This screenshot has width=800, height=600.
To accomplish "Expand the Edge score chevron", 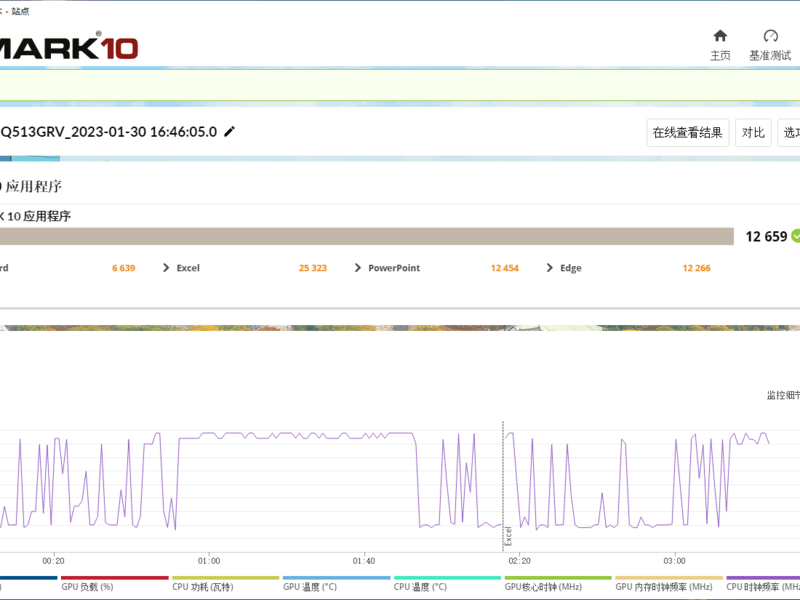I will pyautogui.click(x=549, y=268).
